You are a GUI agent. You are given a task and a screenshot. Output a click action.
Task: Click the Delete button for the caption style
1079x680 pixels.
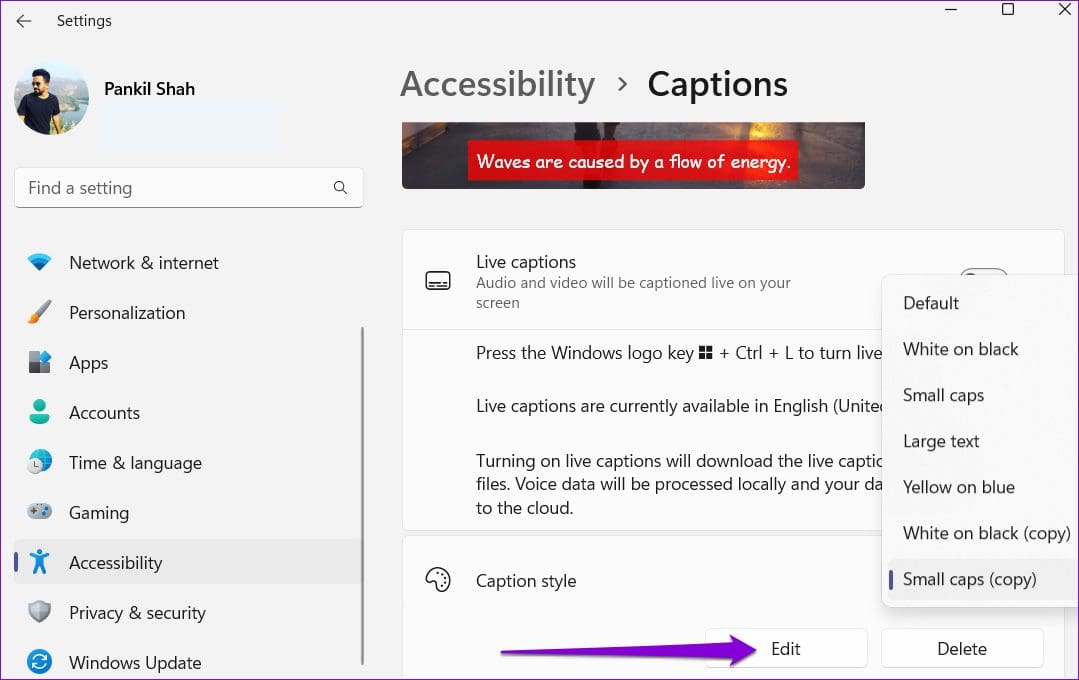(x=962, y=648)
